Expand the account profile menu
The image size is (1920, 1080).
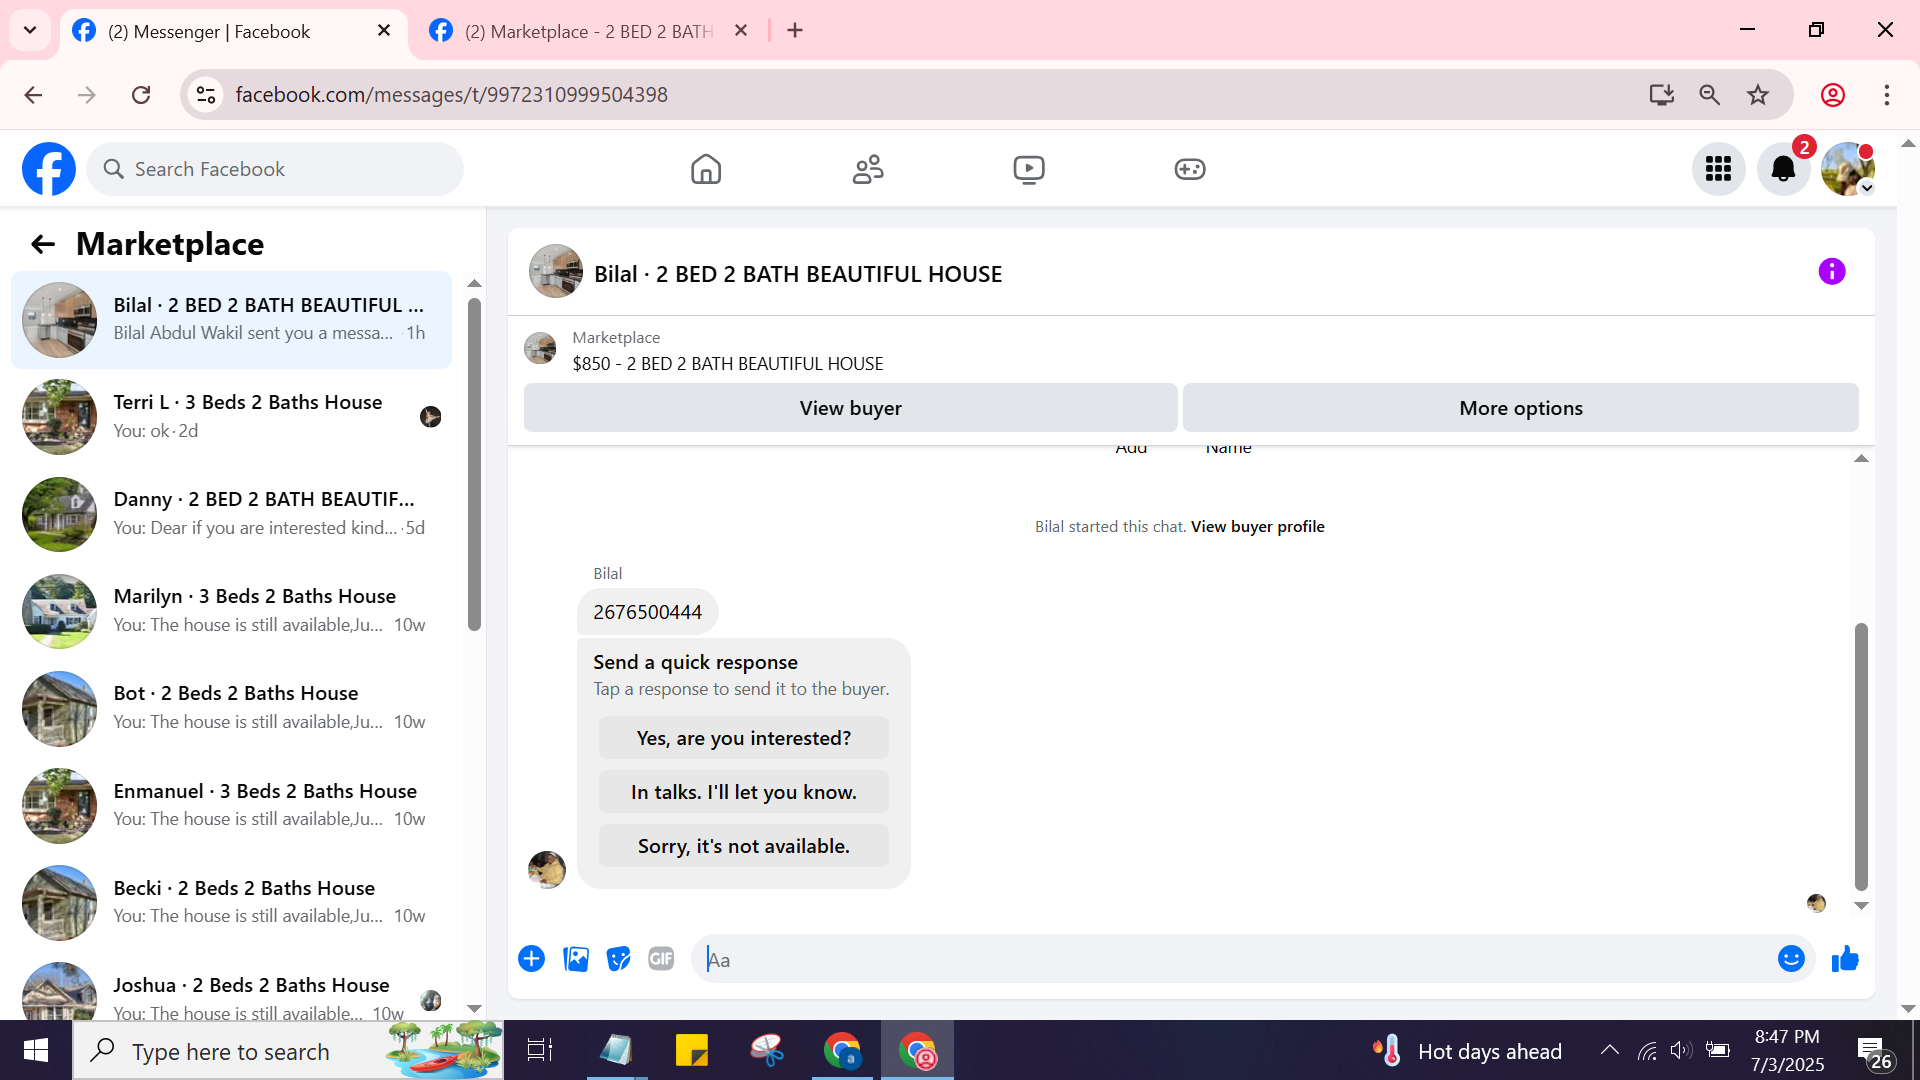pyautogui.click(x=1847, y=169)
